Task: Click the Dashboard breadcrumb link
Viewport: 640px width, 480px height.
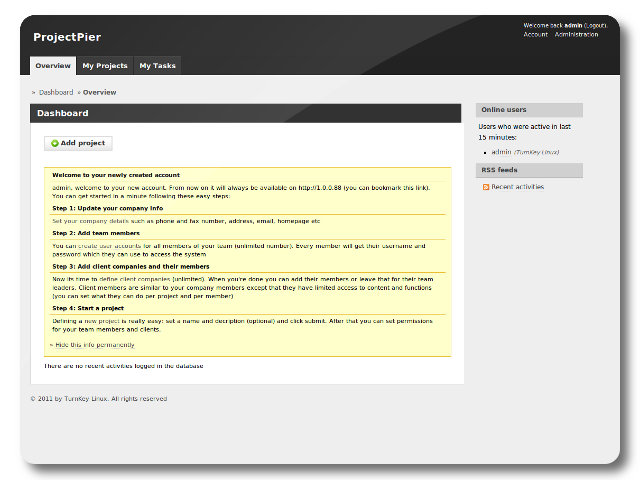Action: pos(56,92)
